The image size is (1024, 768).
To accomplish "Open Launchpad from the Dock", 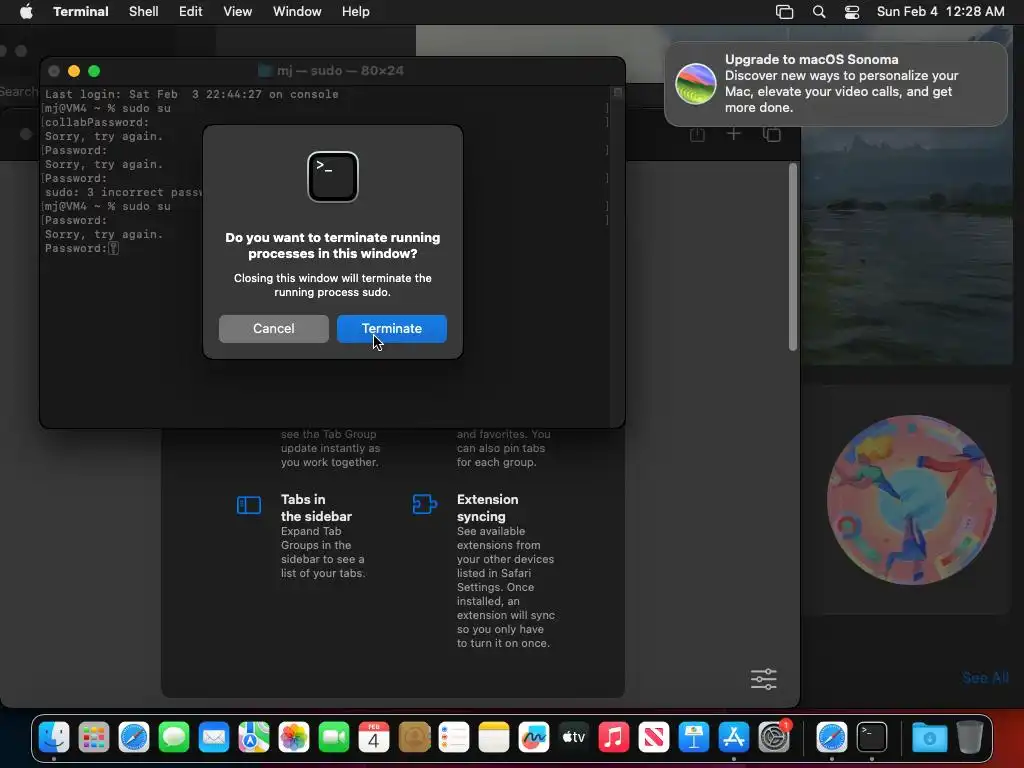I will click(x=94, y=738).
